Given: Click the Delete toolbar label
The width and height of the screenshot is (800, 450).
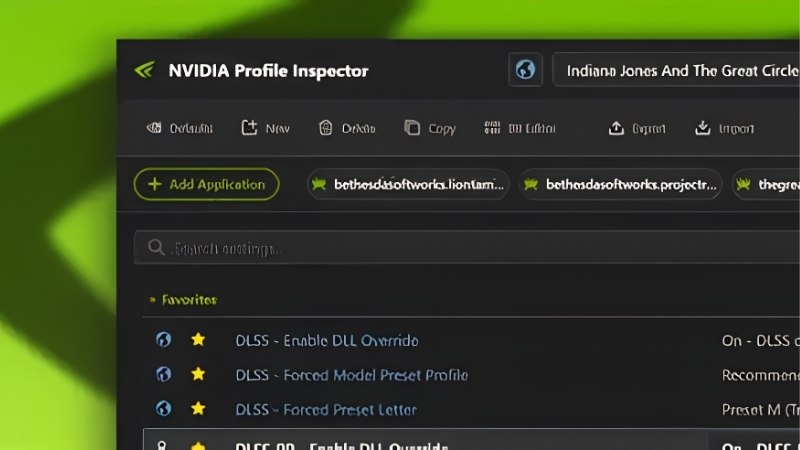Looking at the screenshot, I should coord(359,129).
